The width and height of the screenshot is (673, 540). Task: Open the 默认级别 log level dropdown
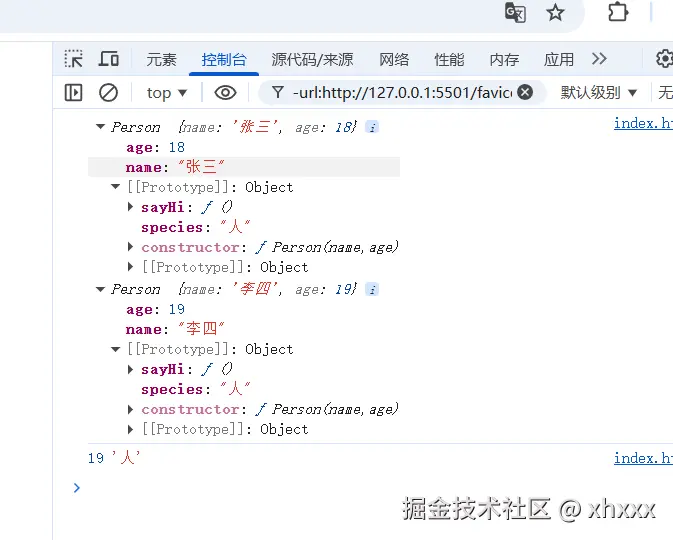click(599, 92)
